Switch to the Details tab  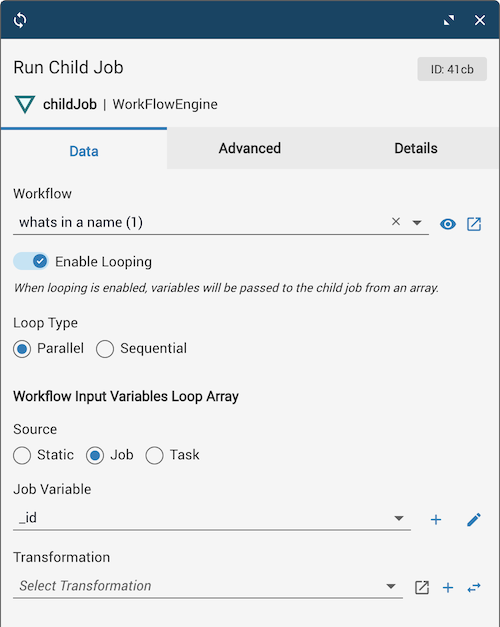(x=416, y=148)
